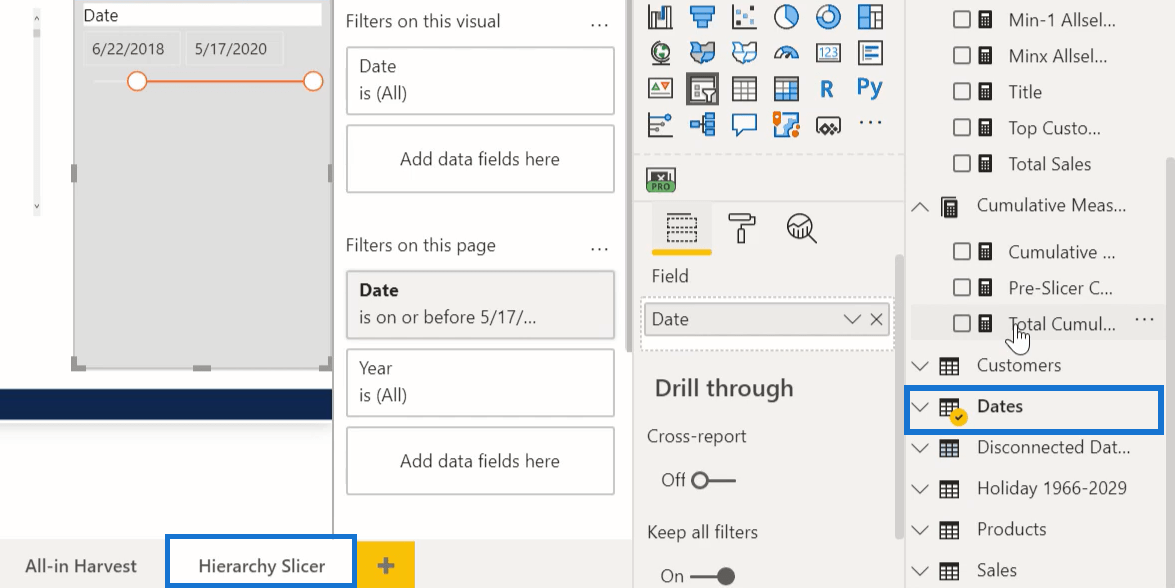Select the Donut chart visual
The image size is (1175, 588).
tap(828, 16)
